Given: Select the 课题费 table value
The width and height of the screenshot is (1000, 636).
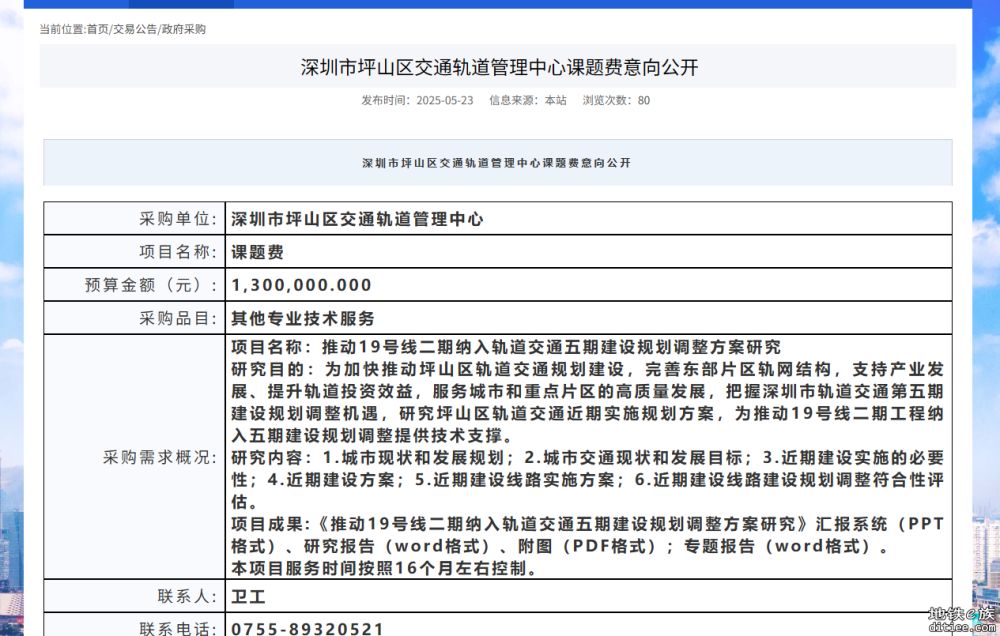Looking at the screenshot, I should tap(257, 253).
